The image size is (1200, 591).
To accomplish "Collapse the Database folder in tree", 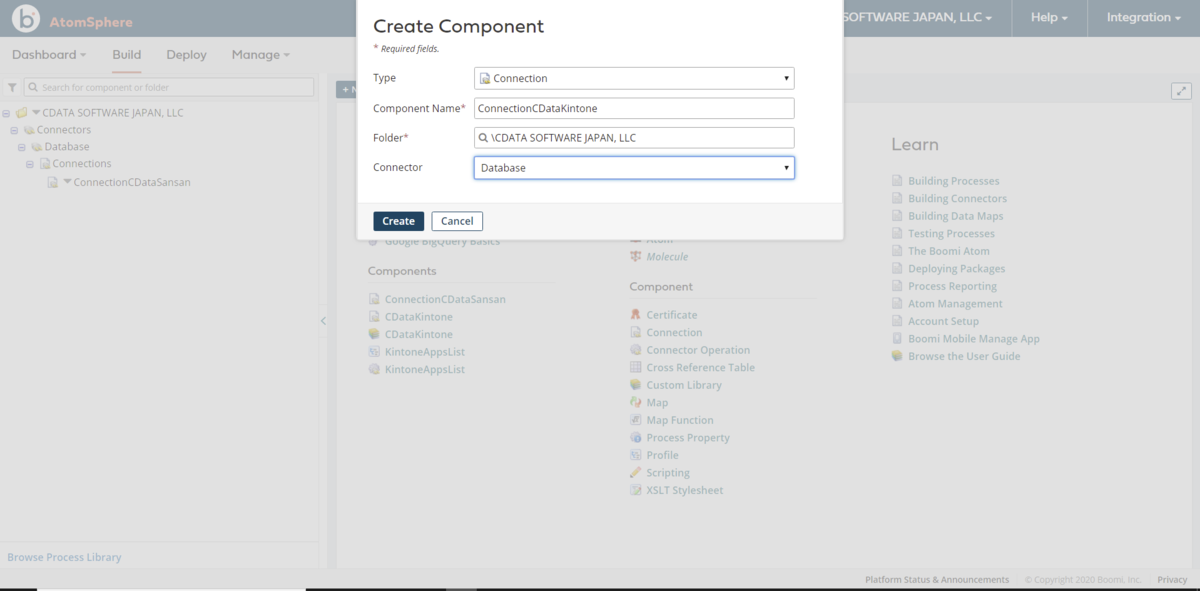I will (x=22, y=147).
